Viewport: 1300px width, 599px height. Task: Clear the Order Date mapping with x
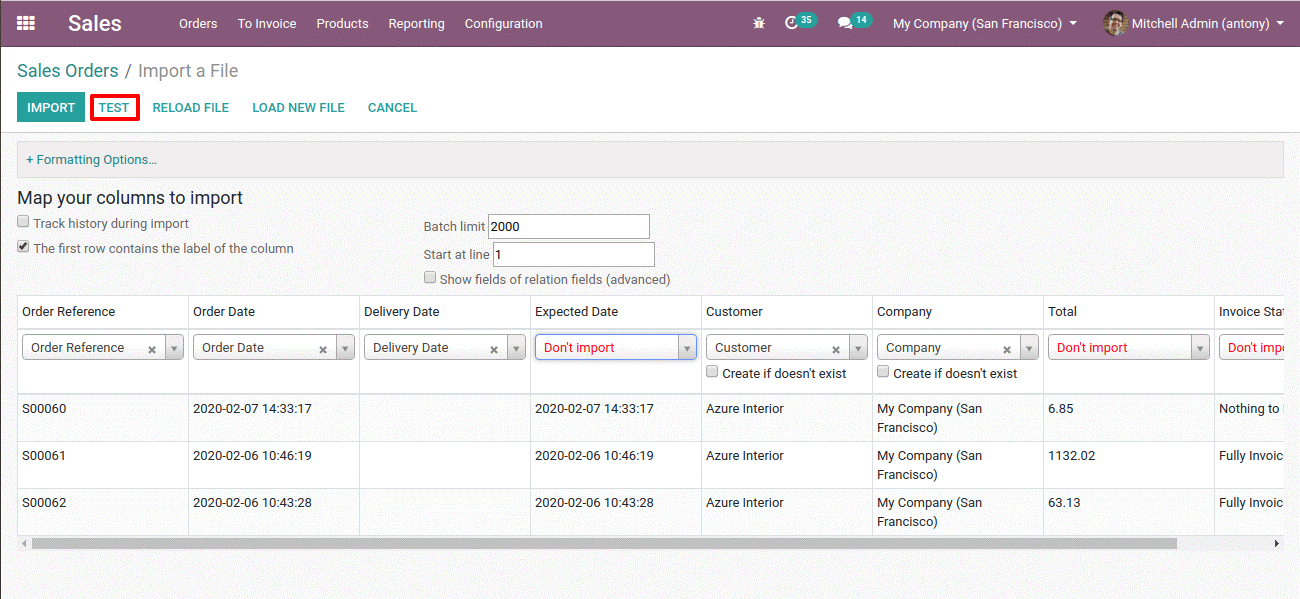[323, 349]
